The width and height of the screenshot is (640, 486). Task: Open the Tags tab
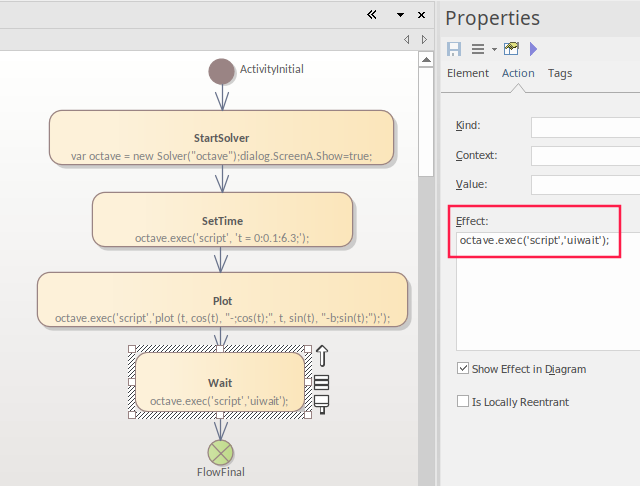(560, 73)
